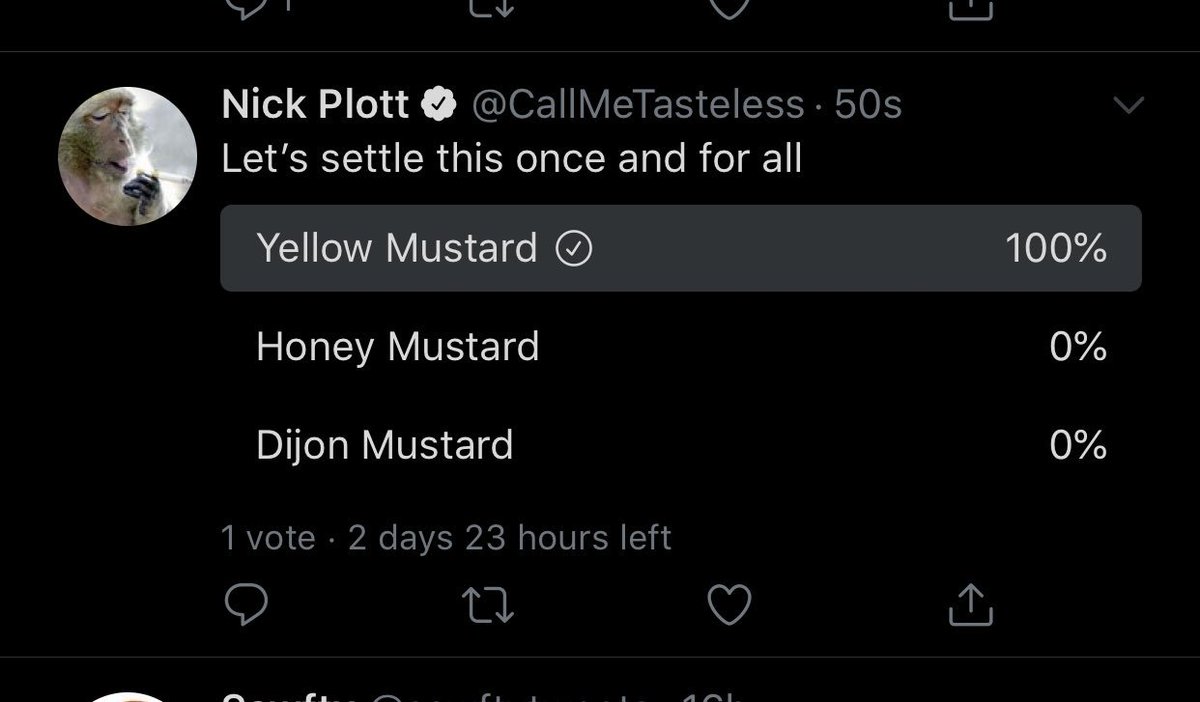Screen dimensions: 1200x702
Task: Open Nick Plott's monkey profile picture
Action: [128, 156]
